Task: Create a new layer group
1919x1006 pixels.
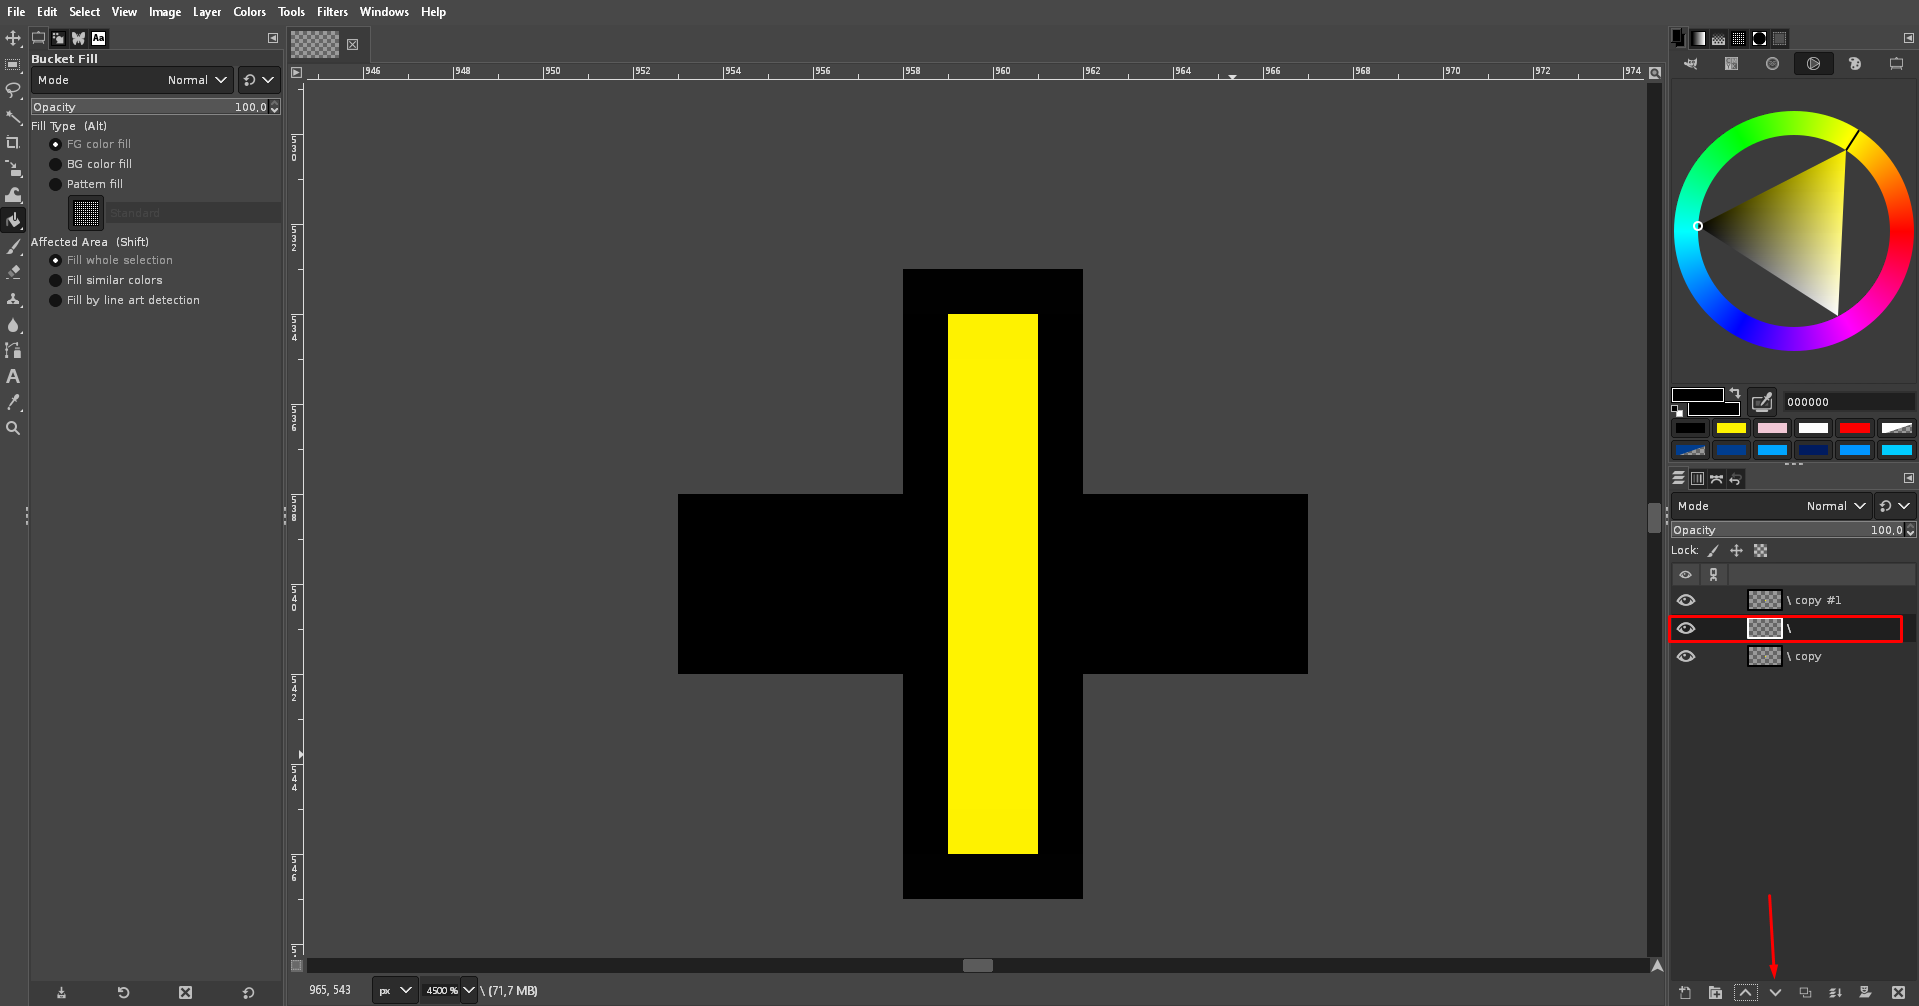Action: [x=1715, y=993]
